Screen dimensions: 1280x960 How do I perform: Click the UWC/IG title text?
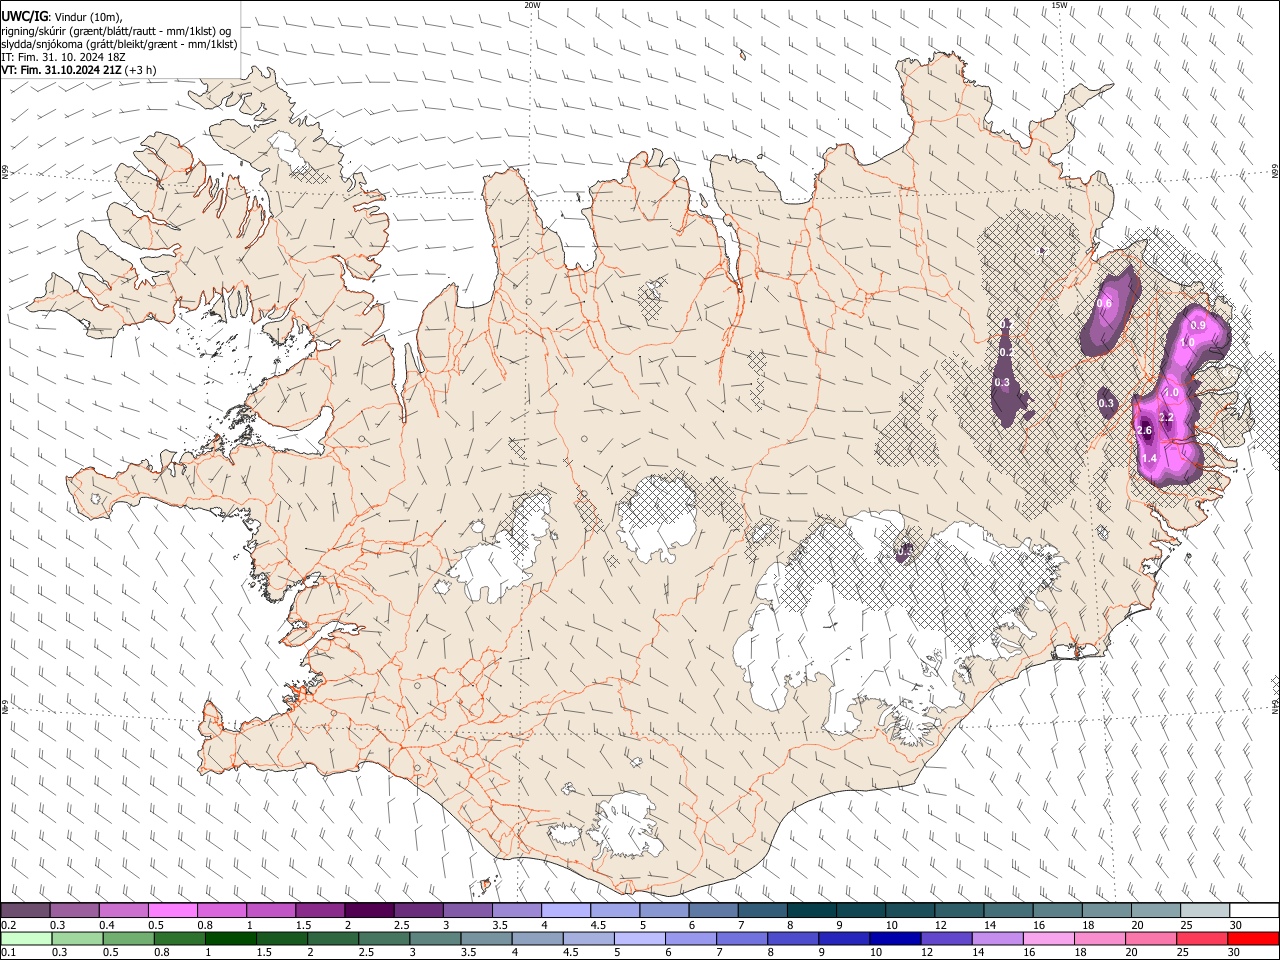click(x=25, y=17)
